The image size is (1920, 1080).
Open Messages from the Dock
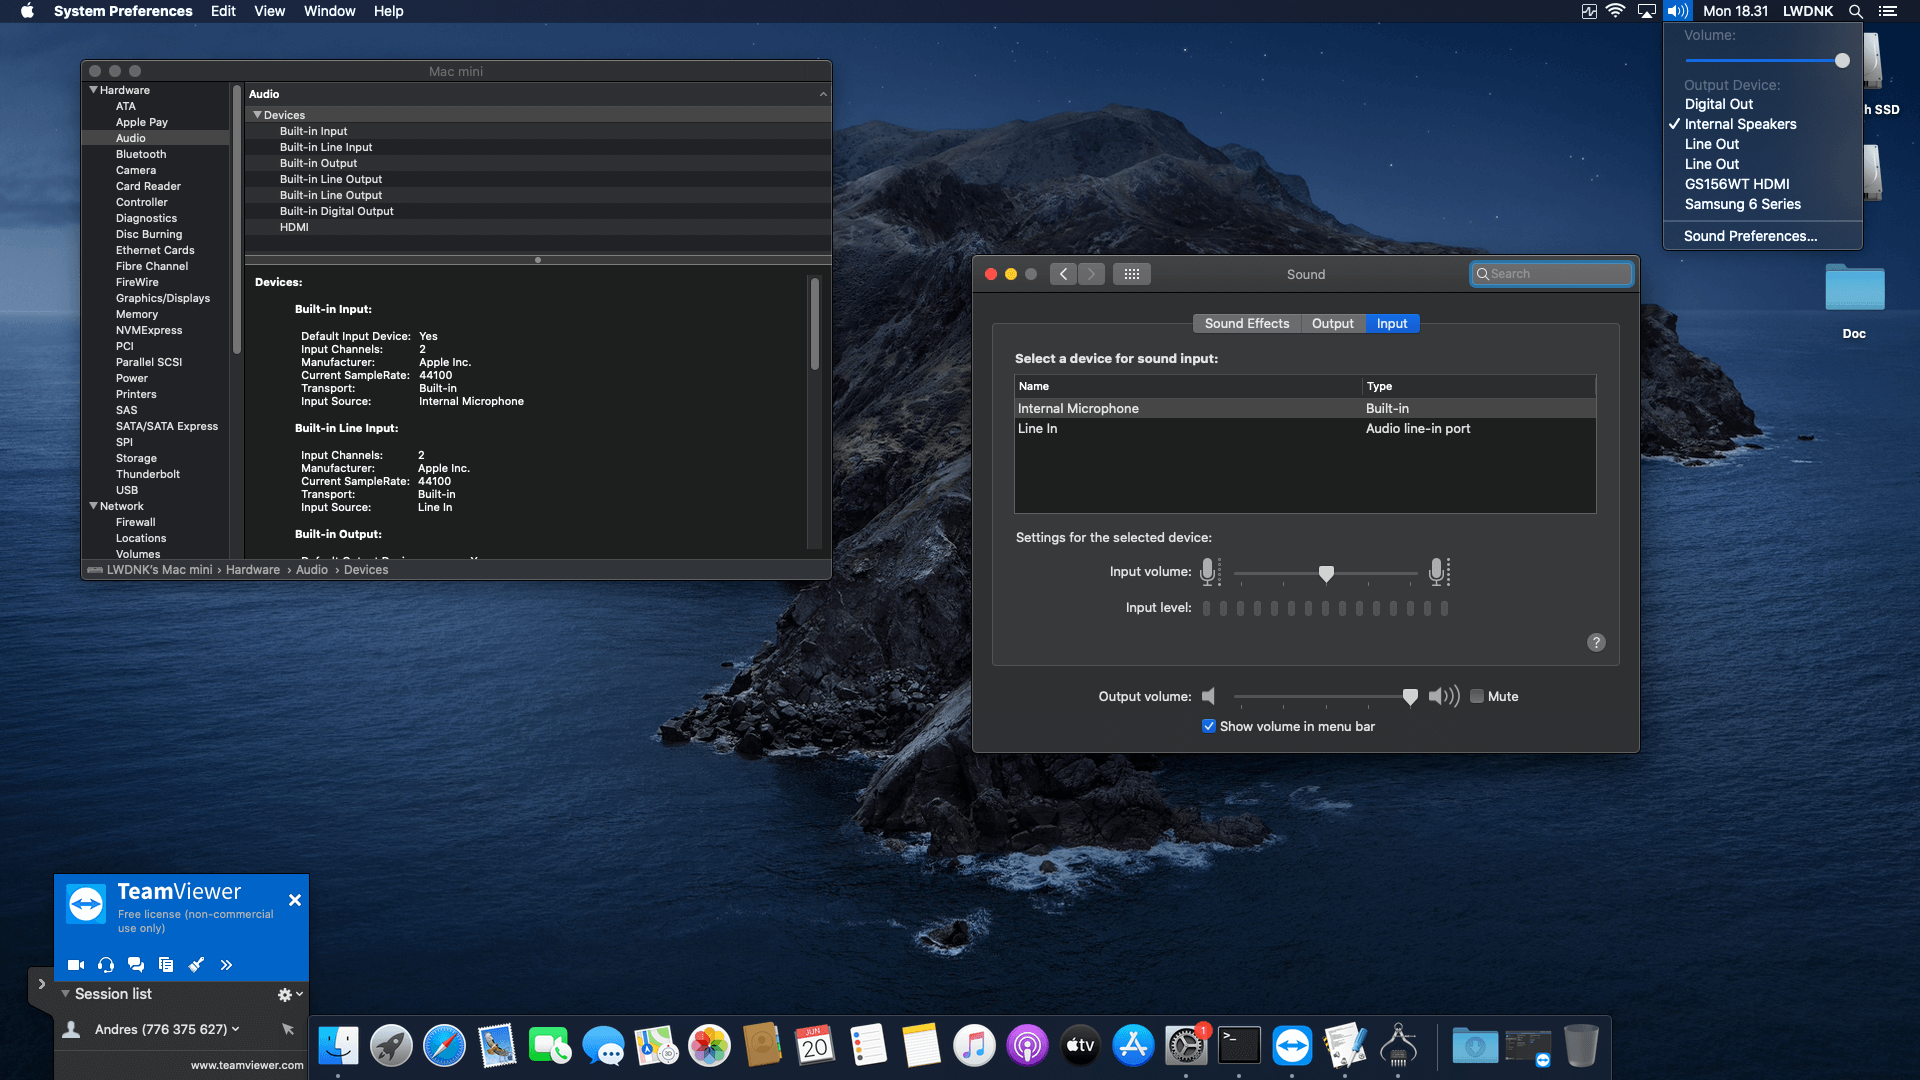tap(603, 1046)
